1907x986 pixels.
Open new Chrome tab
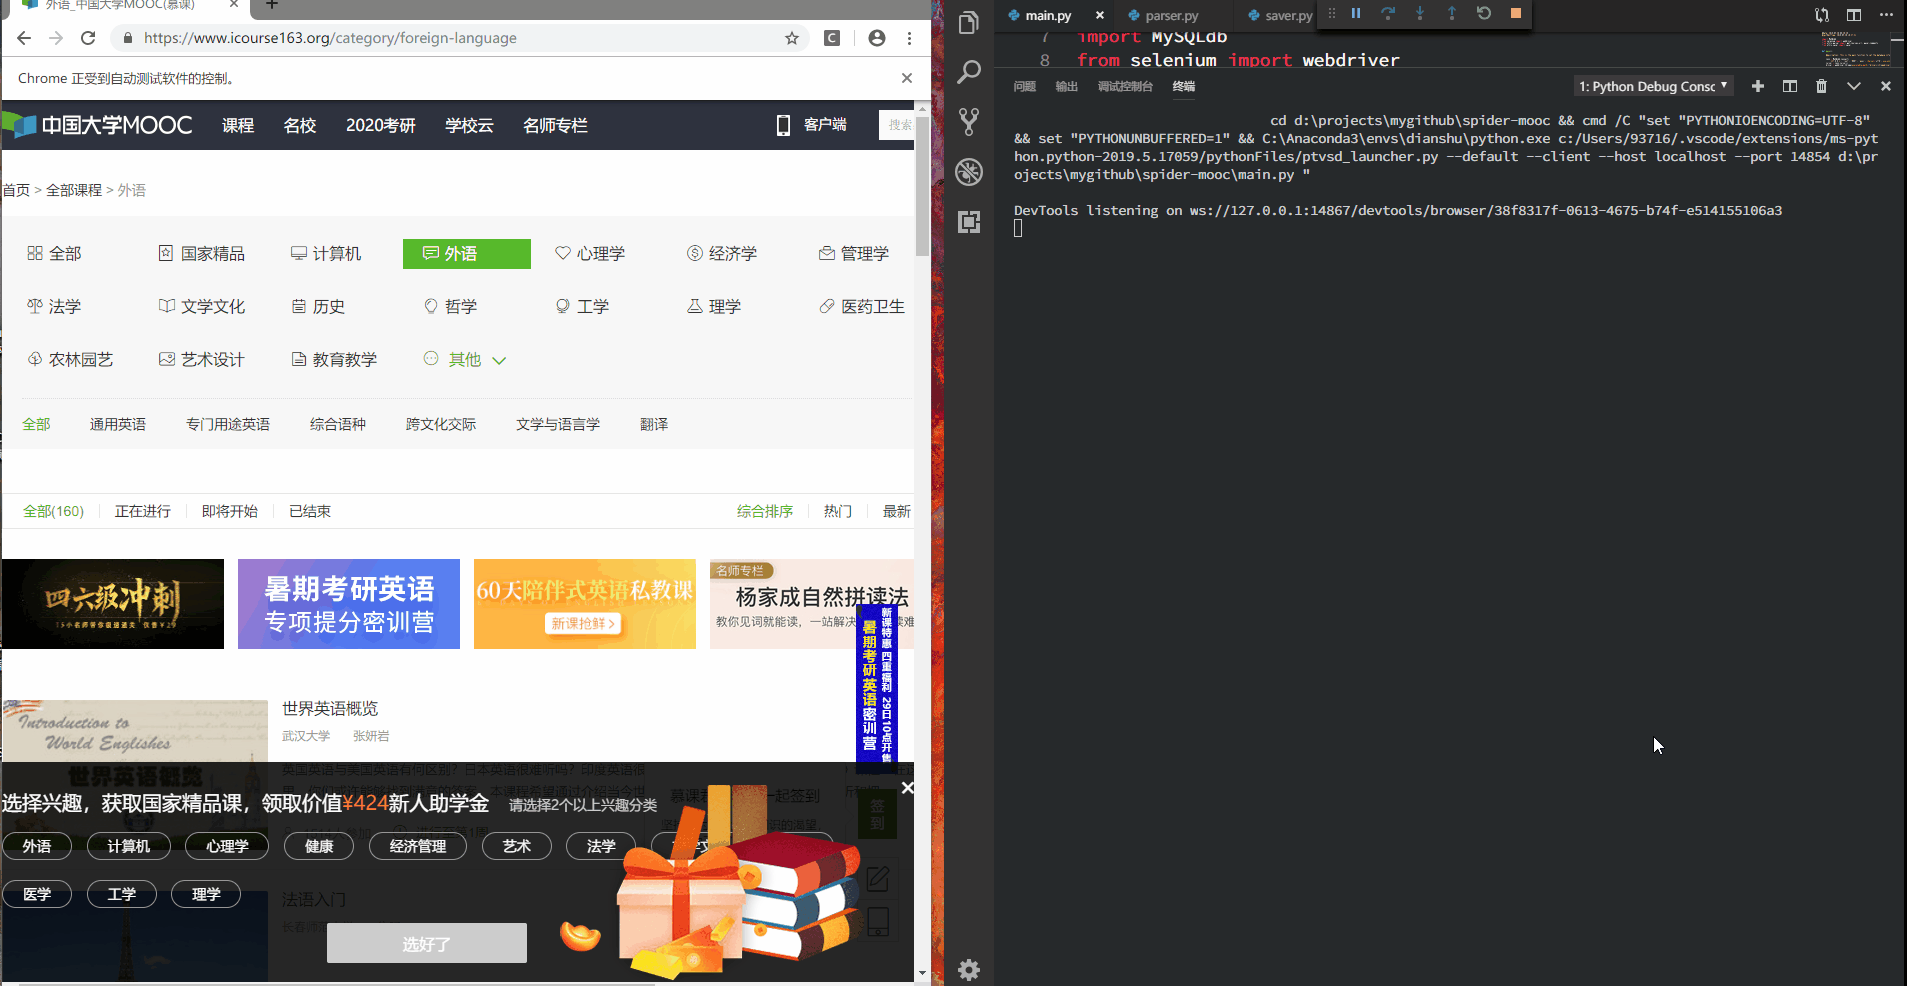tap(271, 5)
